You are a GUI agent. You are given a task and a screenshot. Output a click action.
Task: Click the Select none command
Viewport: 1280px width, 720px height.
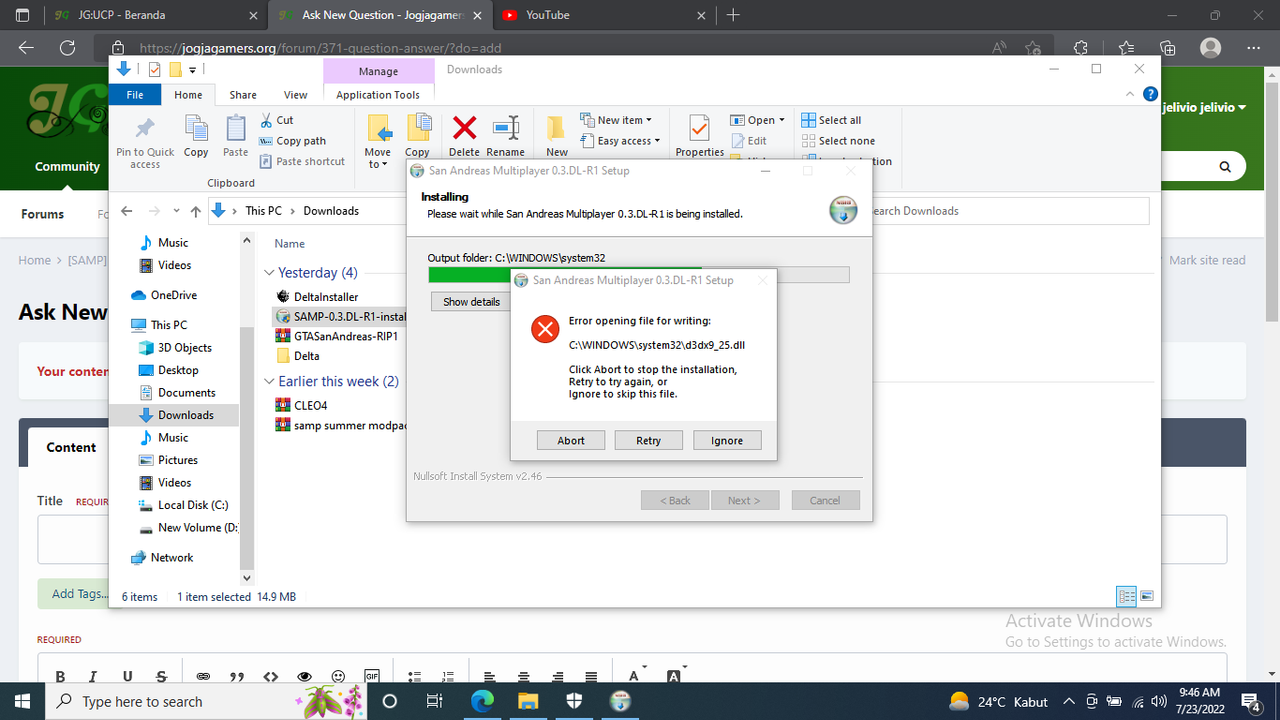(x=838, y=141)
